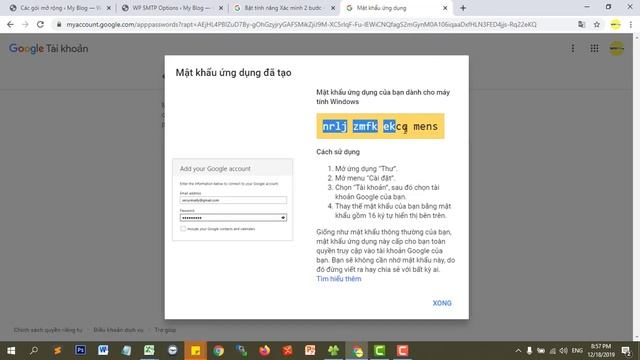The height and width of the screenshot is (360, 640).
Task: Open the red Camtasia recorder icon on taskbar
Action: point(402,351)
